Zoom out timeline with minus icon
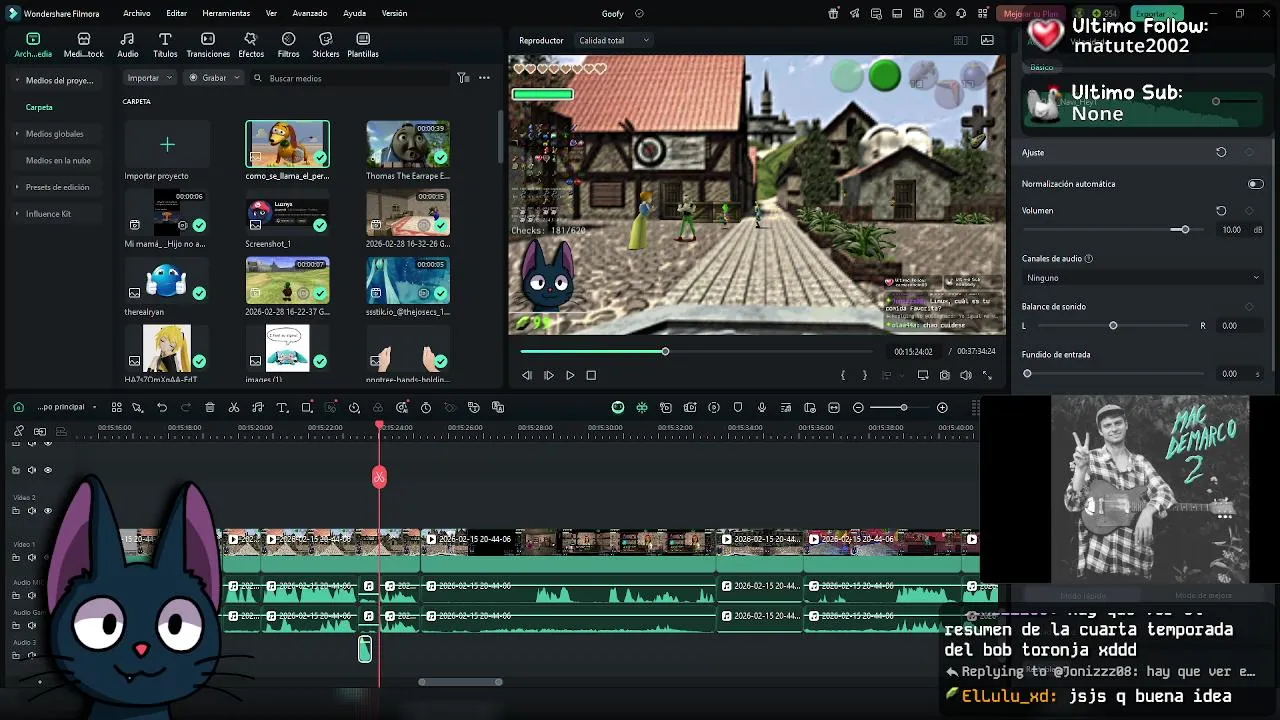The width and height of the screenshot is (1280, 720). (858, 407)
